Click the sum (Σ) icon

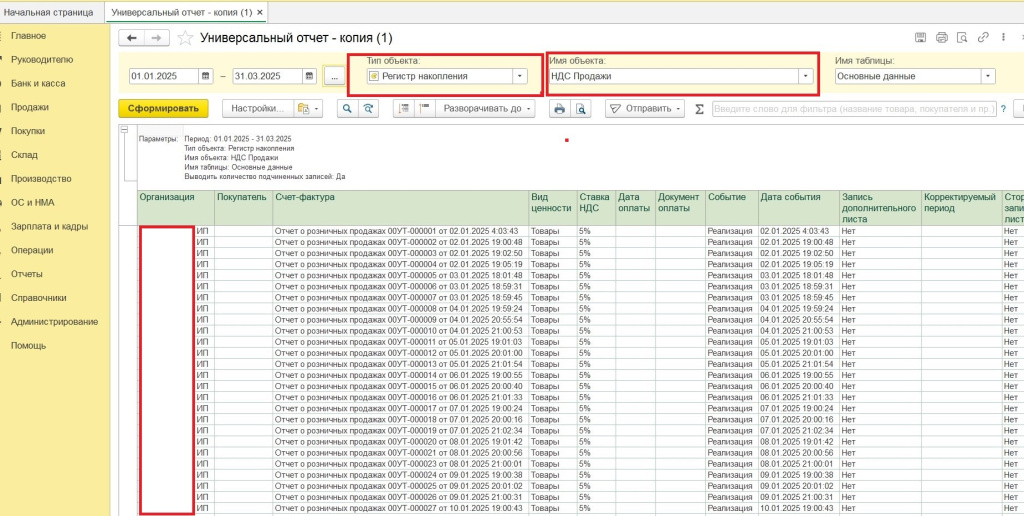(699, 108)
